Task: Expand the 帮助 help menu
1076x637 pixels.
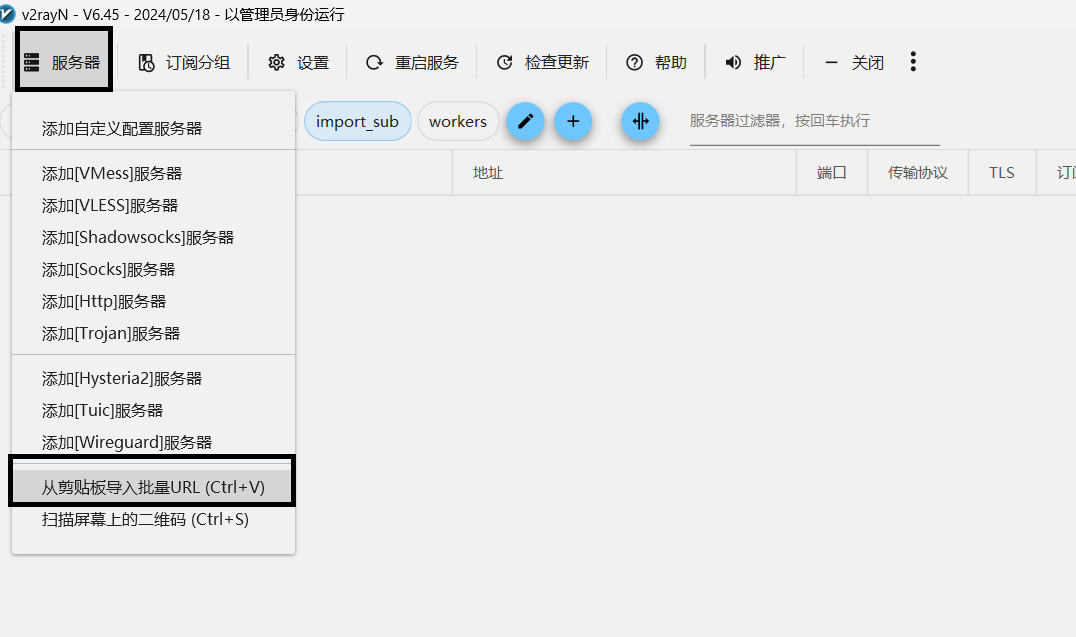Action: click(x=657, y=62)
